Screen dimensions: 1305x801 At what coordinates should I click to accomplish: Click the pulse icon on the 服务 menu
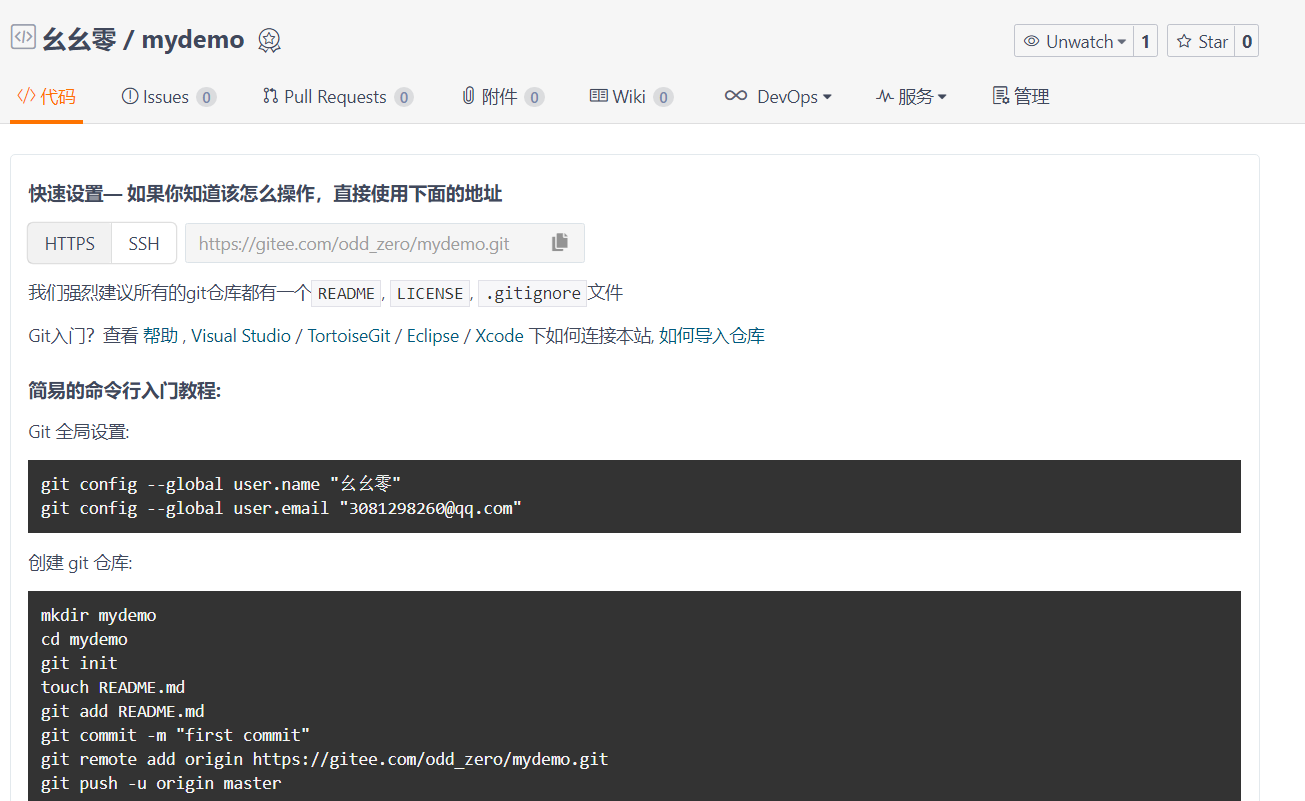point(885,95)
